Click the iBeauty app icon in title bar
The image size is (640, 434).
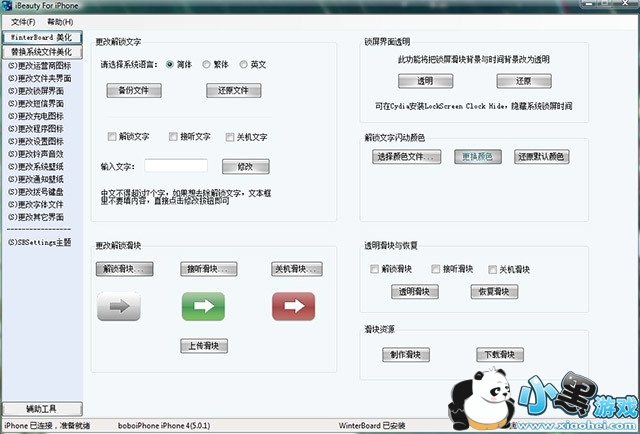coord(7,6)
